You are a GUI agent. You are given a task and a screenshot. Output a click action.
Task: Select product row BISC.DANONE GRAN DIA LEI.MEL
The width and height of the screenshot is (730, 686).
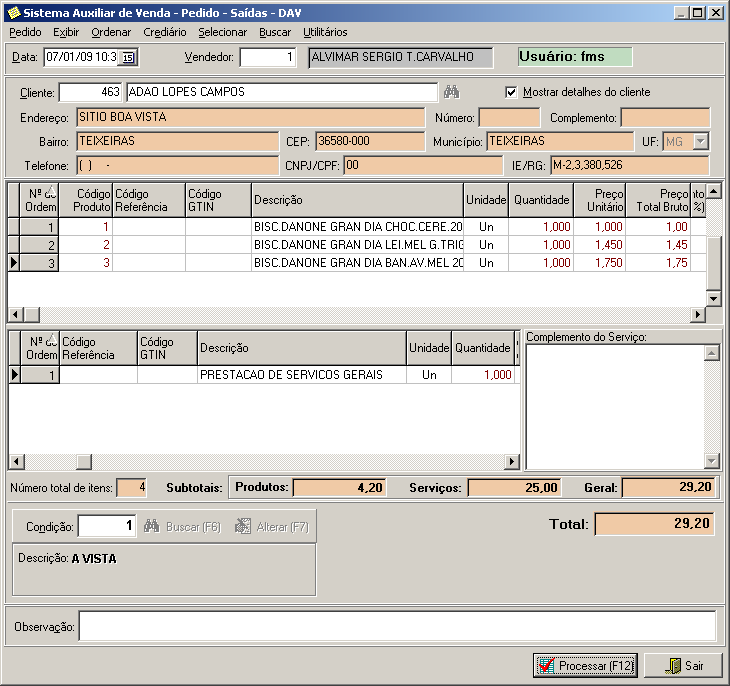tap(358, 245)
